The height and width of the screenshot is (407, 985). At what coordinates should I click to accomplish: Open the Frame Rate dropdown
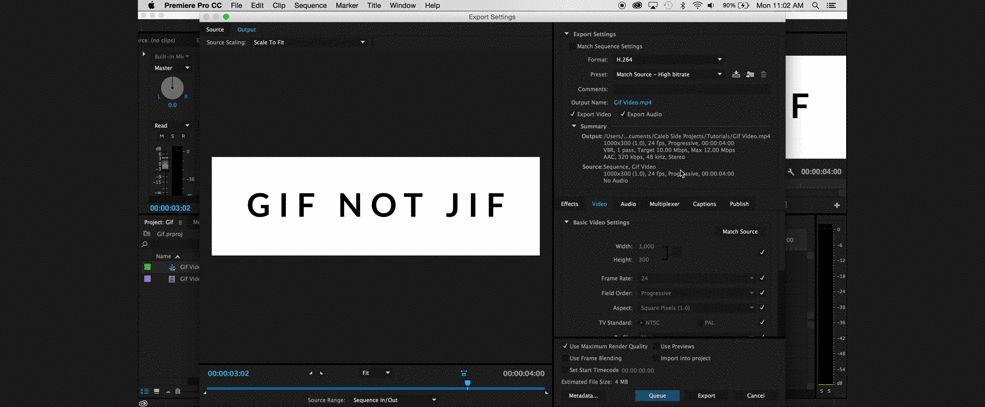(697, 278)
